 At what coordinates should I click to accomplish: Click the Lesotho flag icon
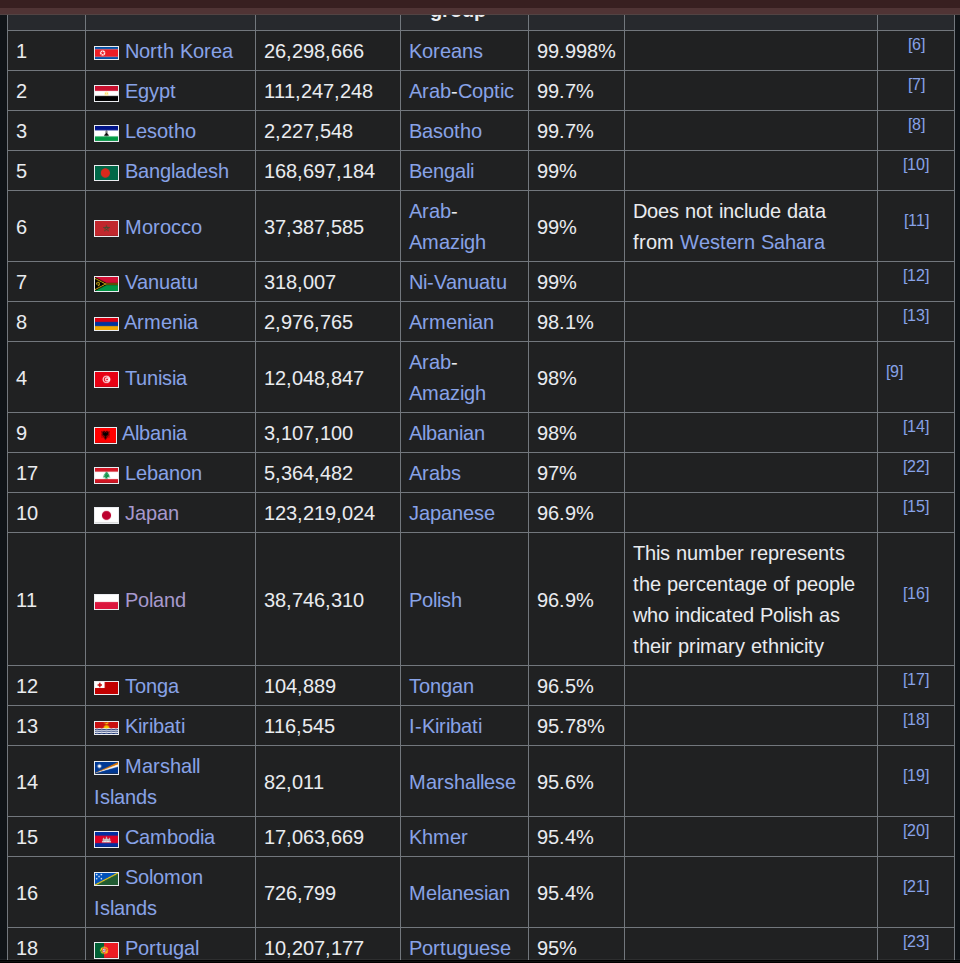coord(106,133)
